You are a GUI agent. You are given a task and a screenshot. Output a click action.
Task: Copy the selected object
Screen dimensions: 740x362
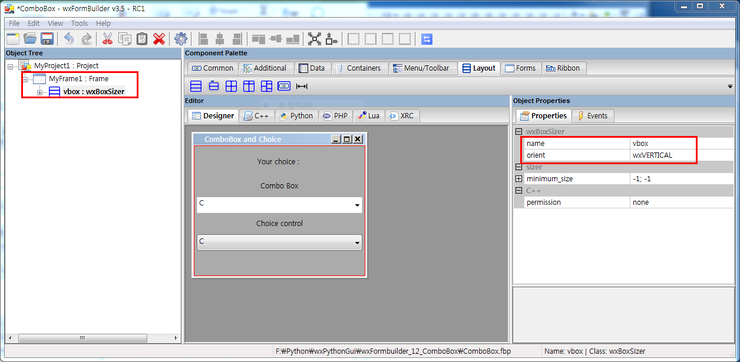[125, 39]
